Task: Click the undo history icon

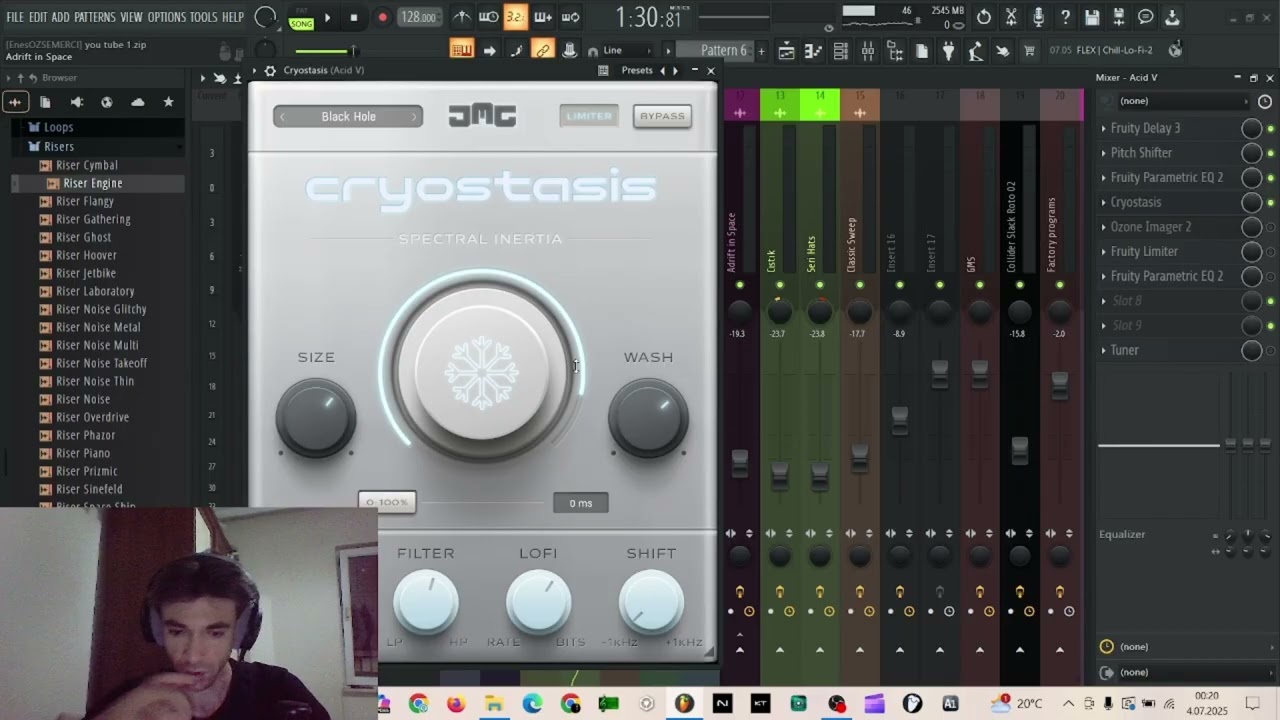Action: pyautogui.click(x=984, y=17)
